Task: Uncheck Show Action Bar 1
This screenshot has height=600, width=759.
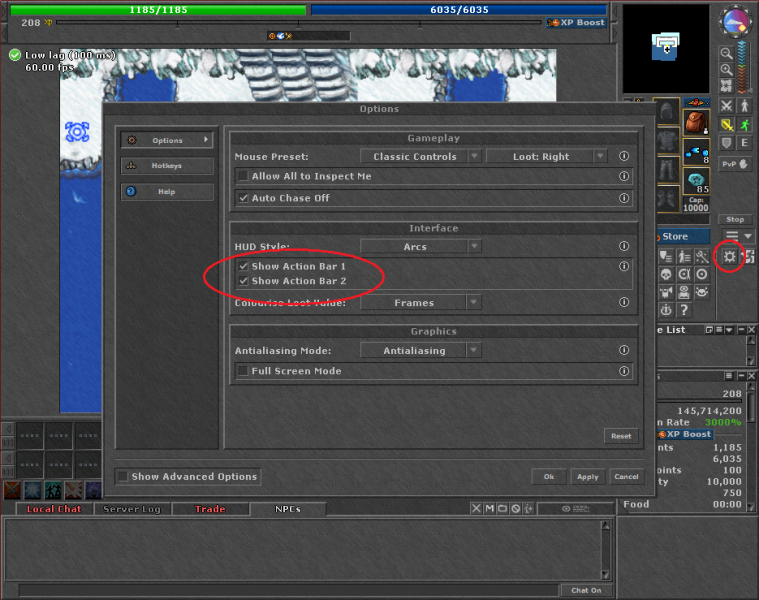Action: click(243, 266)
